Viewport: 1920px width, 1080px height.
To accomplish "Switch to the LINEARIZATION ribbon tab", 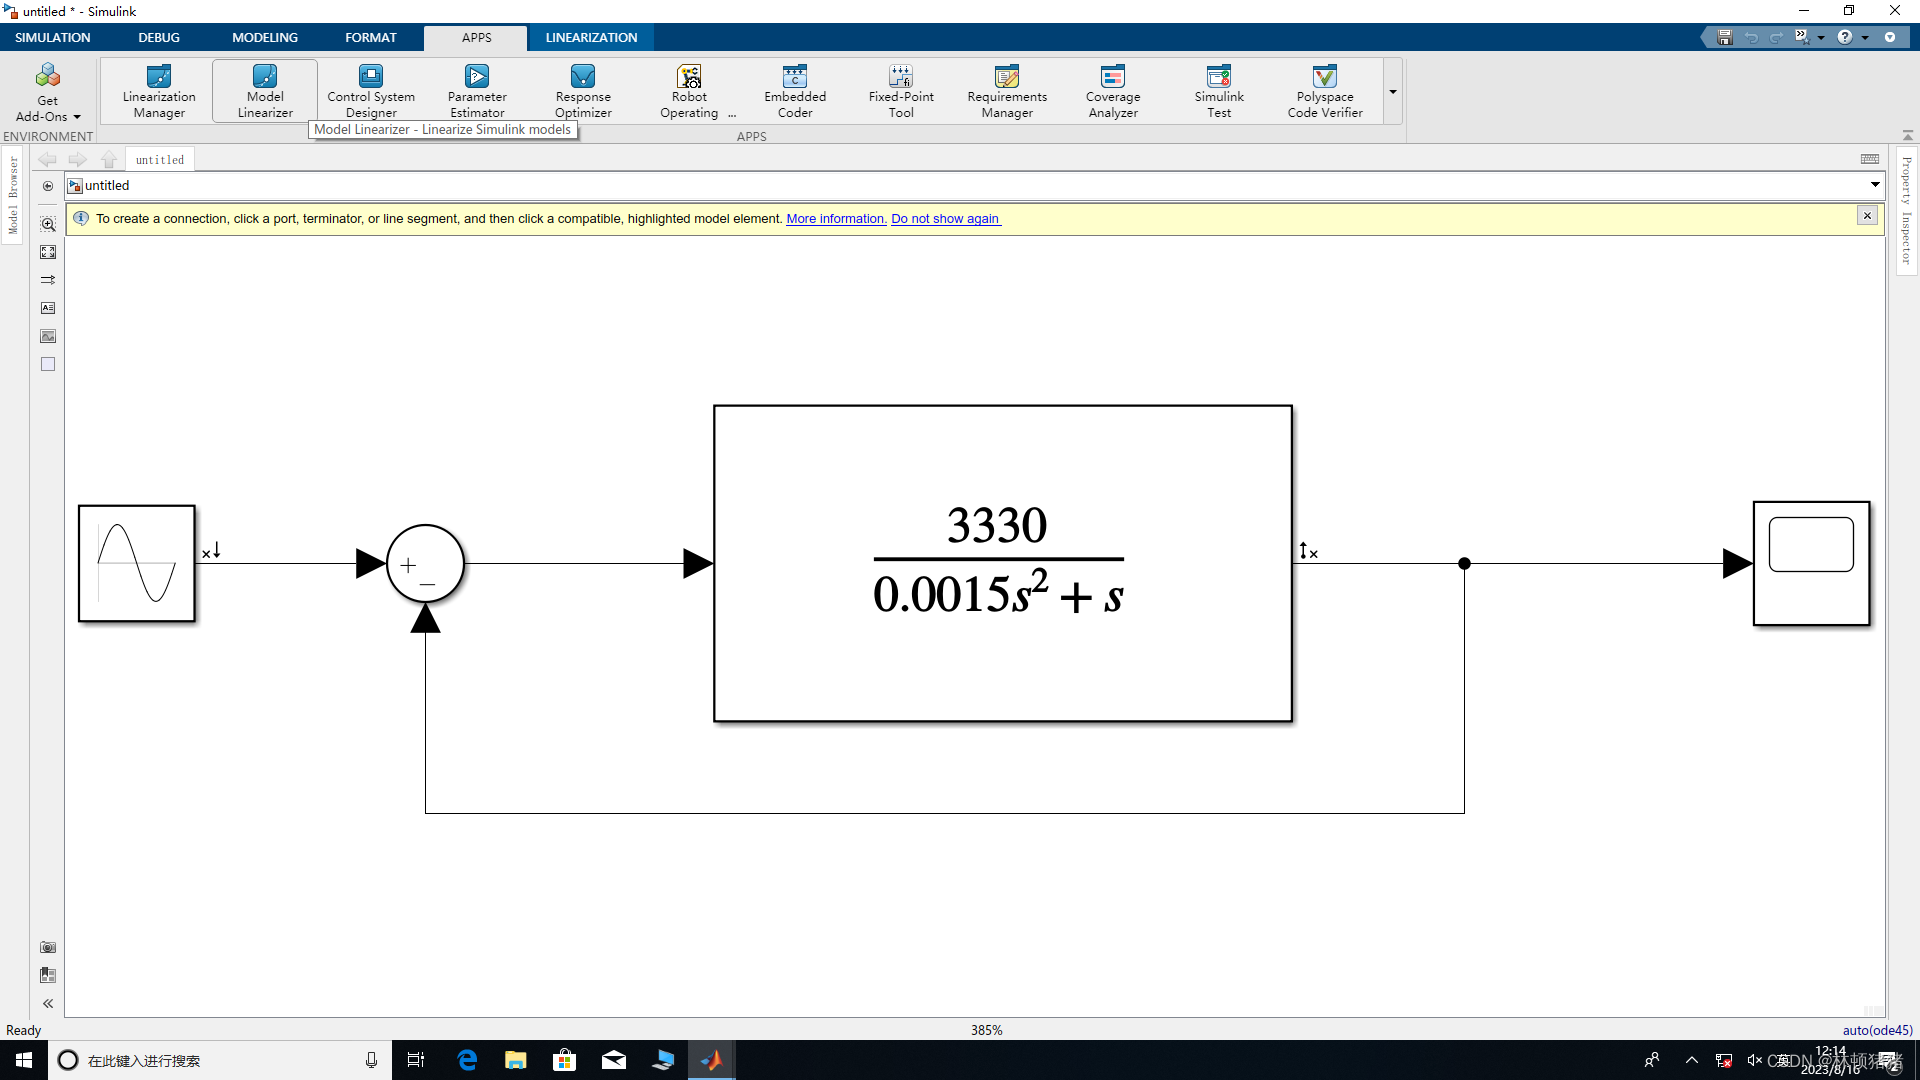I will tap(591, 37).
